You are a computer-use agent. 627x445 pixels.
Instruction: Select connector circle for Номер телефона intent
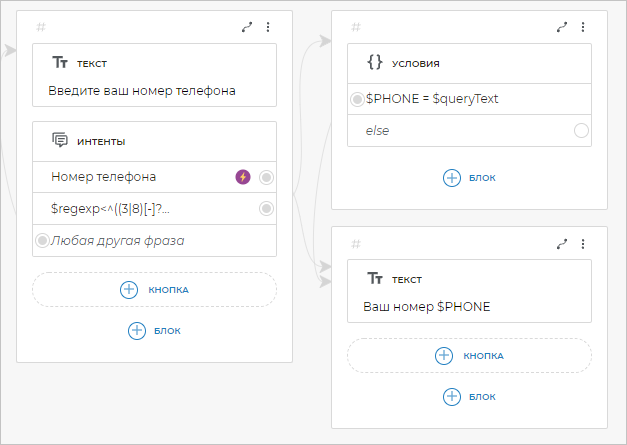[x=266, y=177]
